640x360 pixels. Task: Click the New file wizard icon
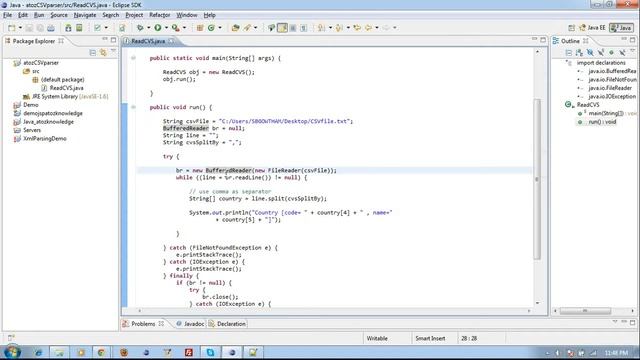(11, 28)
